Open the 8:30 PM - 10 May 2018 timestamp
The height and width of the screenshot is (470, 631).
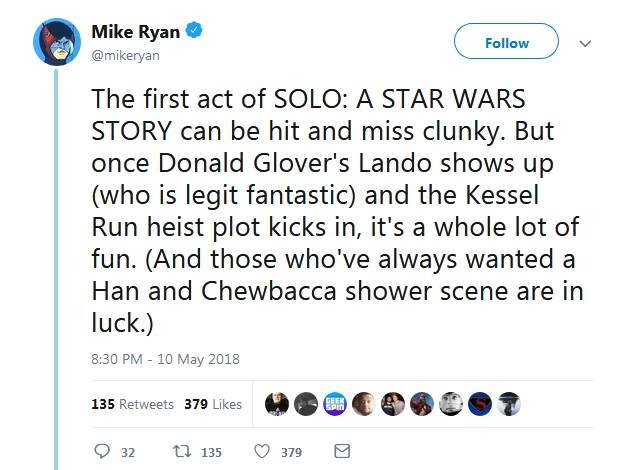point(165,359)
